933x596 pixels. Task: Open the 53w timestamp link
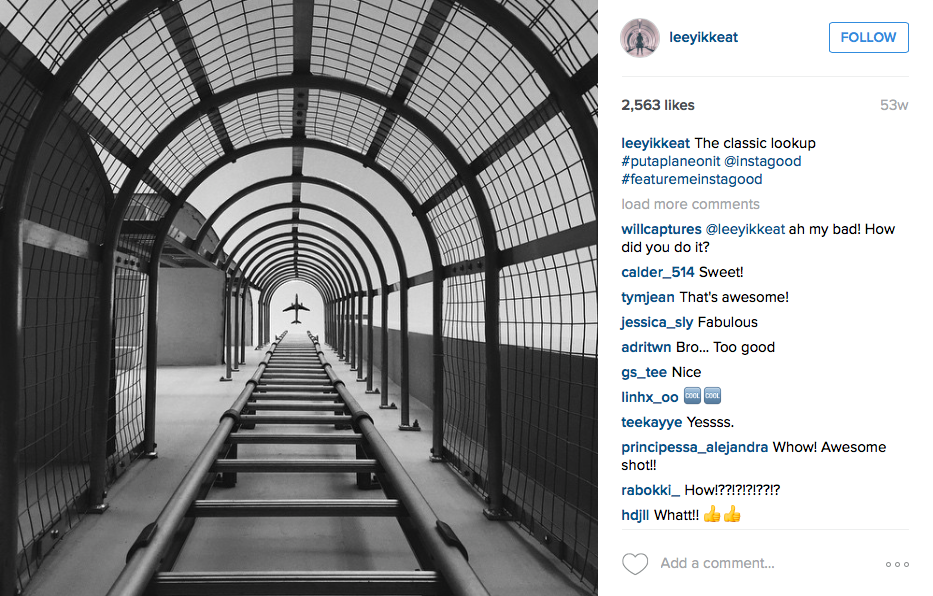pyautogui.click(x=894, y=105)
